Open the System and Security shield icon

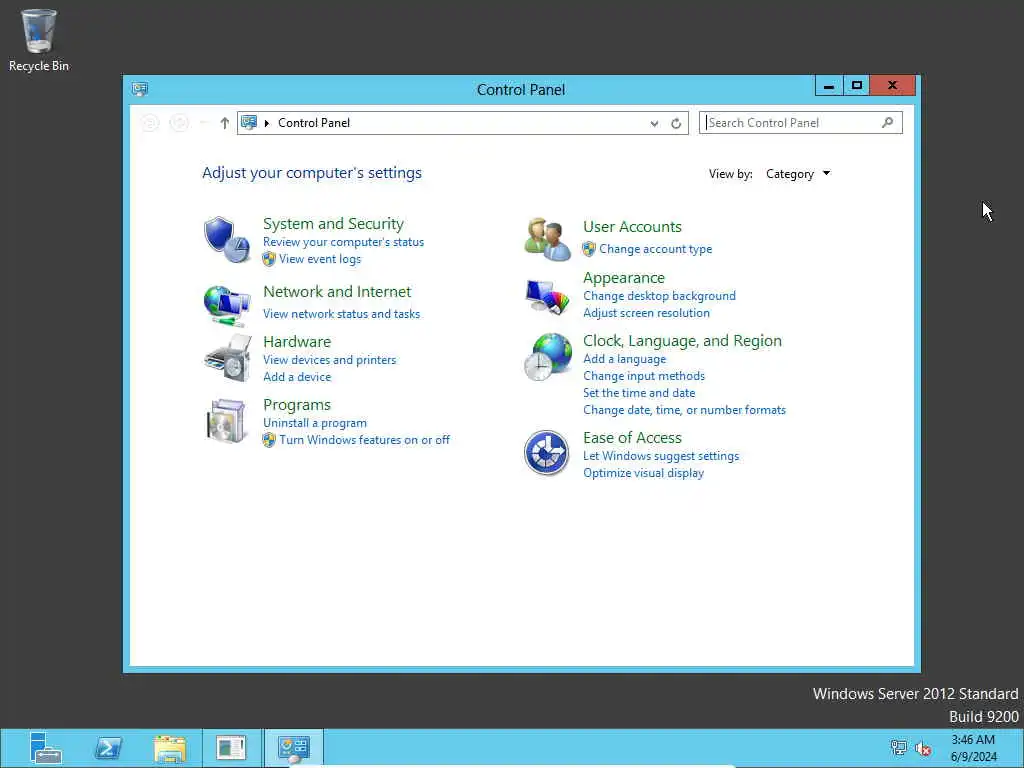tap(227, 240)
